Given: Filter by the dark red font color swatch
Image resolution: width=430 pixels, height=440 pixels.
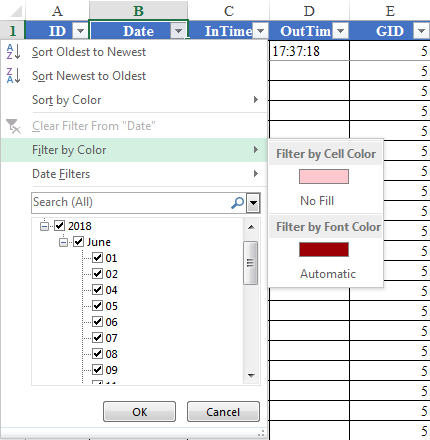Looking at the screenshot, I should click(324, 250).
